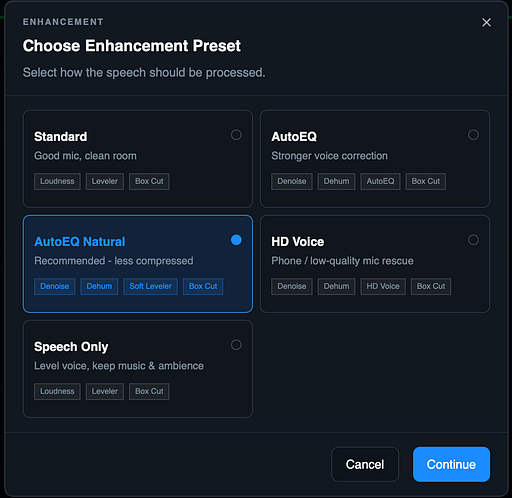This screenshot has height=498, width=512.
Task: Click the AutoEQ tag chip
Action: pos(380,181)
